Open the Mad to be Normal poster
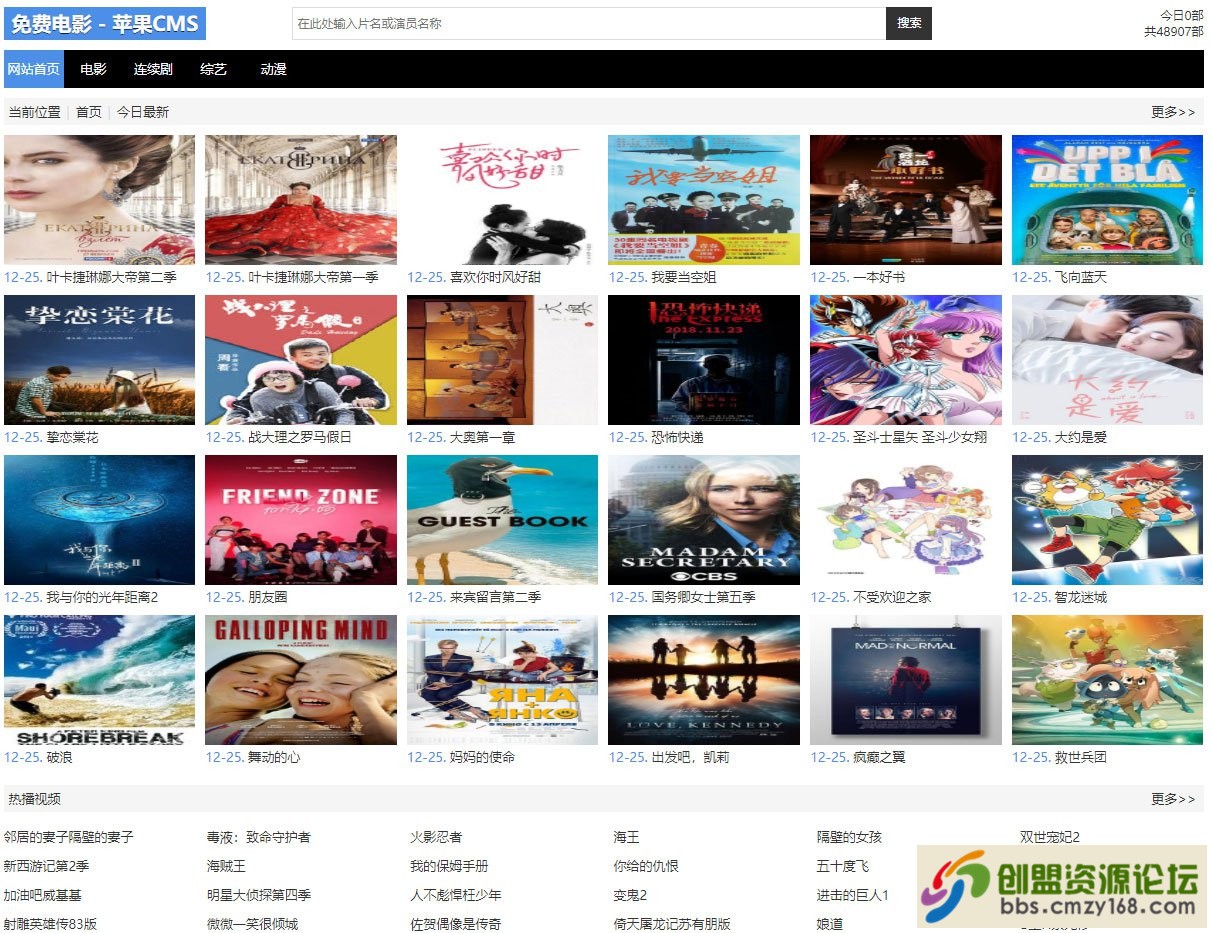Viewport: 1212px width, 933px height. point(906,680)
